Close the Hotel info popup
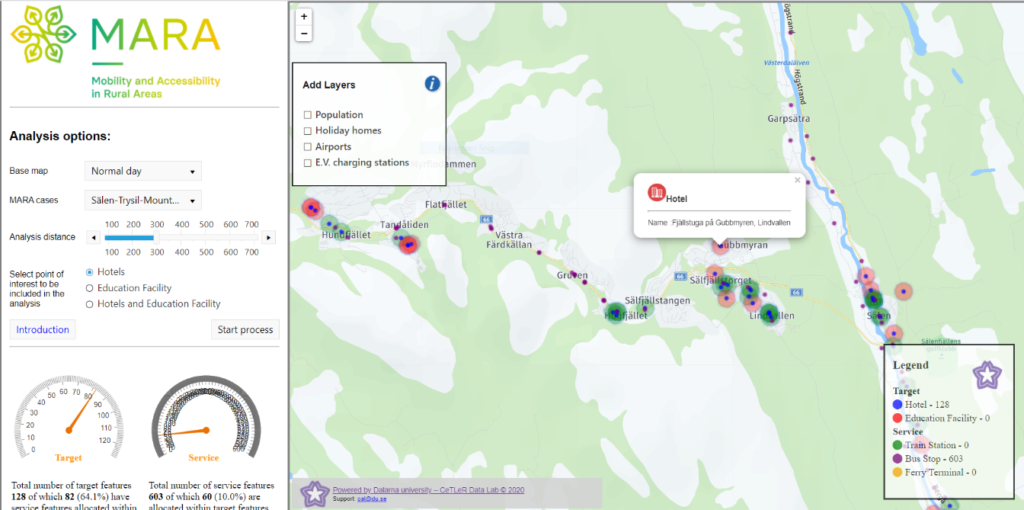 tap(797, 181)
